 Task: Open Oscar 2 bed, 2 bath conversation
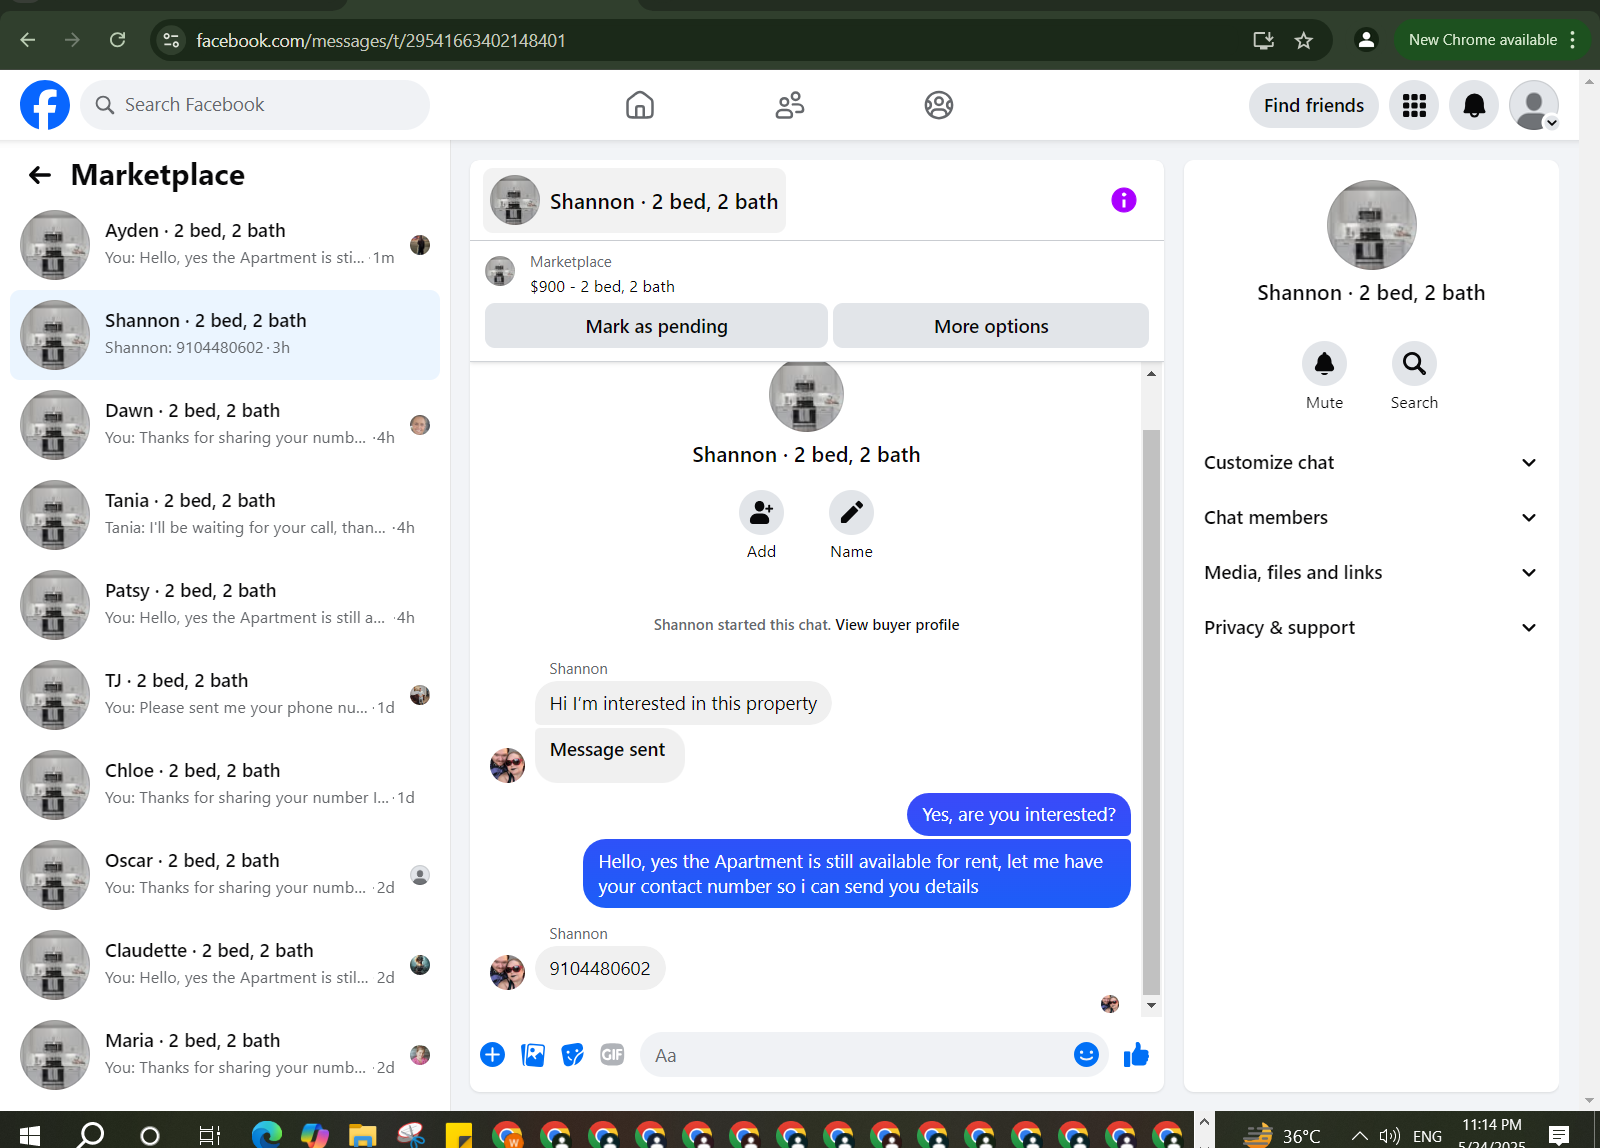225,875
